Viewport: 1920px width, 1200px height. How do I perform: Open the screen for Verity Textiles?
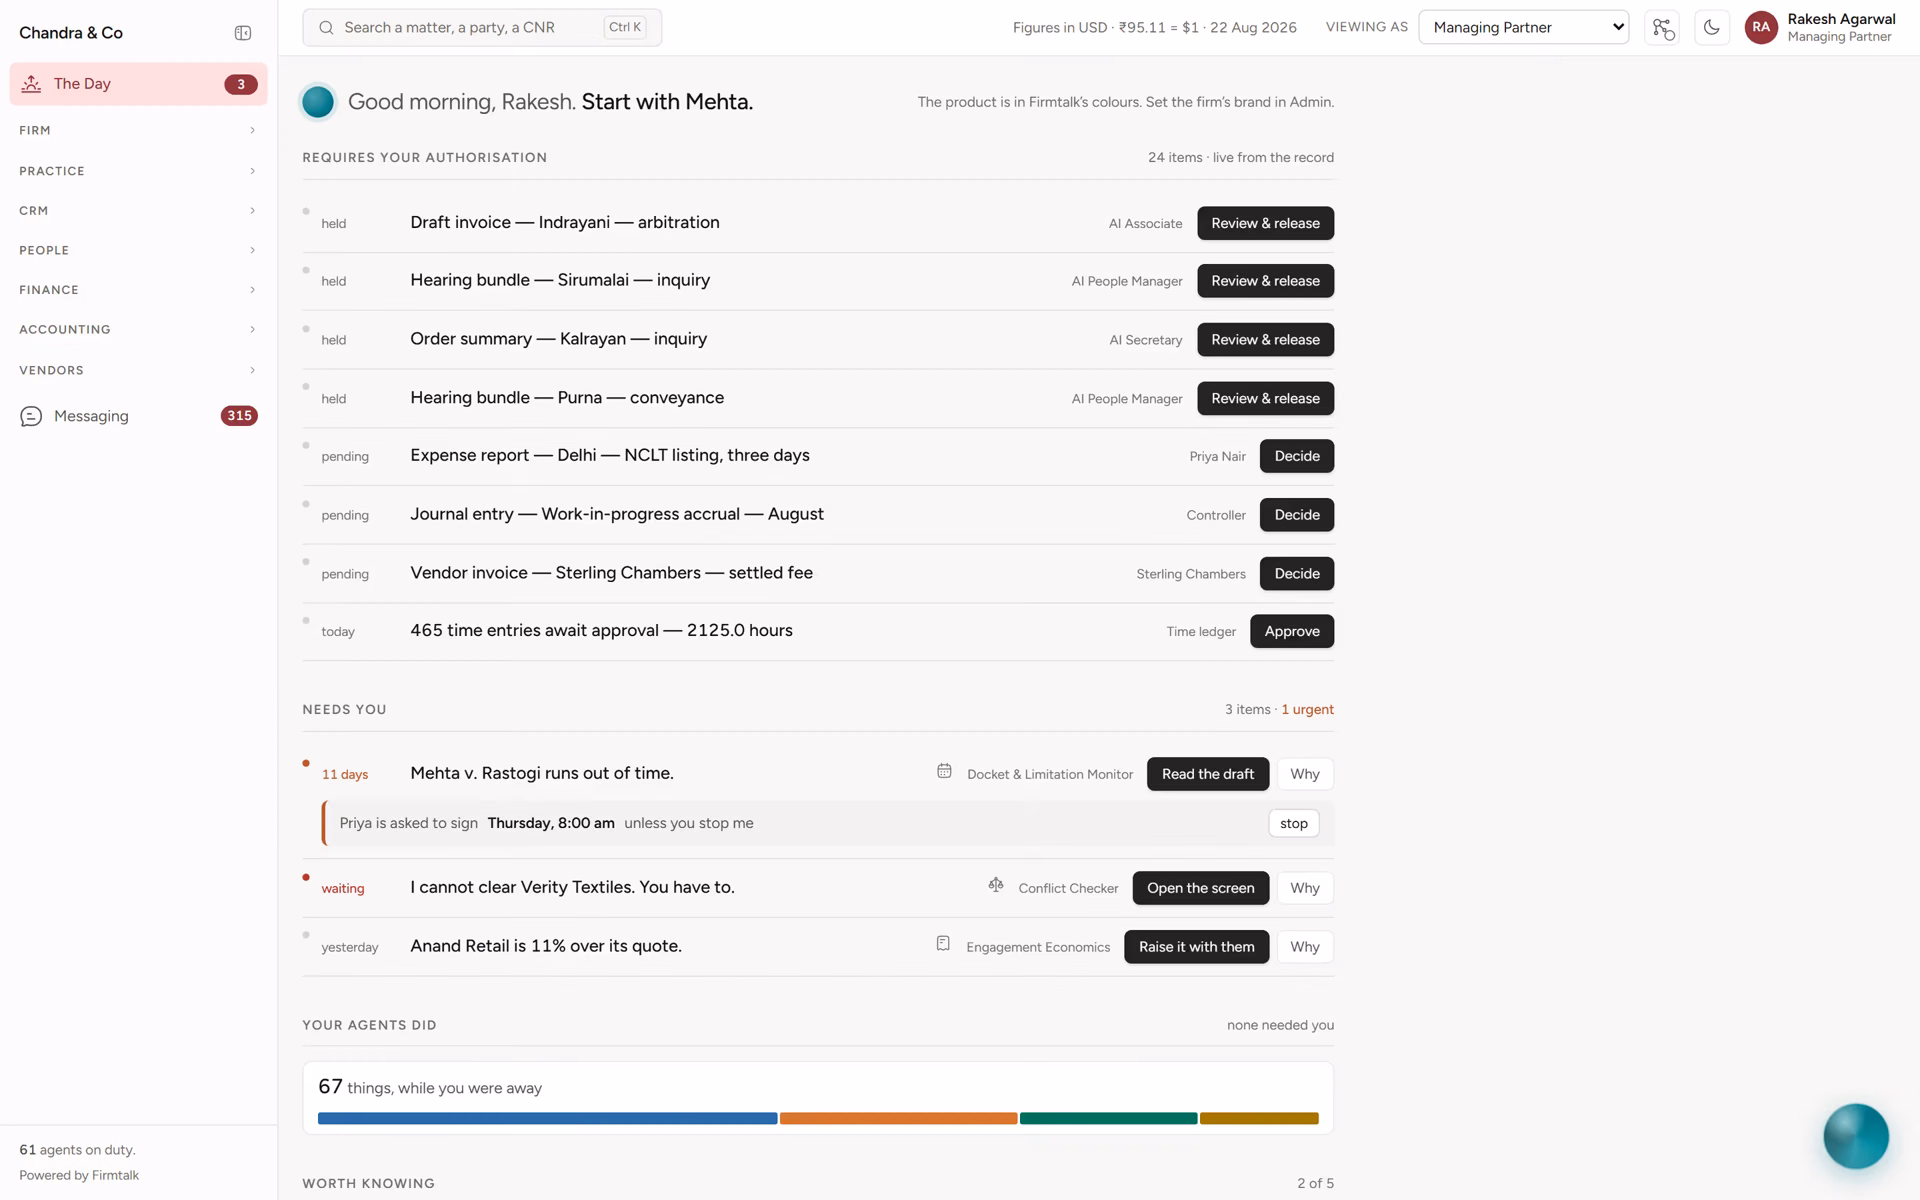[1200, 888]
